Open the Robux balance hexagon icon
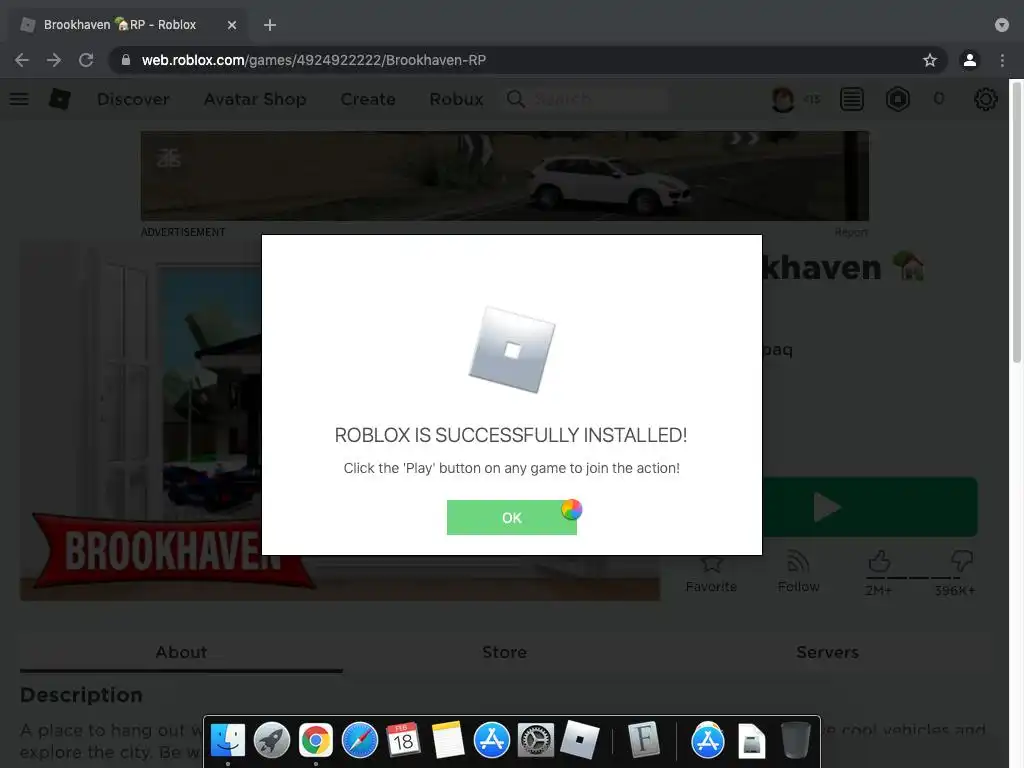 click(x=898, y=99)
